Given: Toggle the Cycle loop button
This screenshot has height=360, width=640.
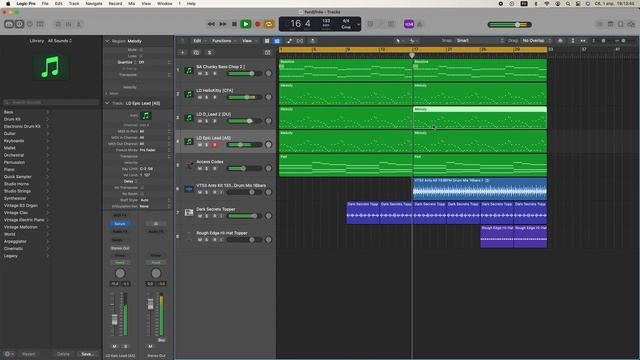Looking at the screenshot, I should point(269,24).
